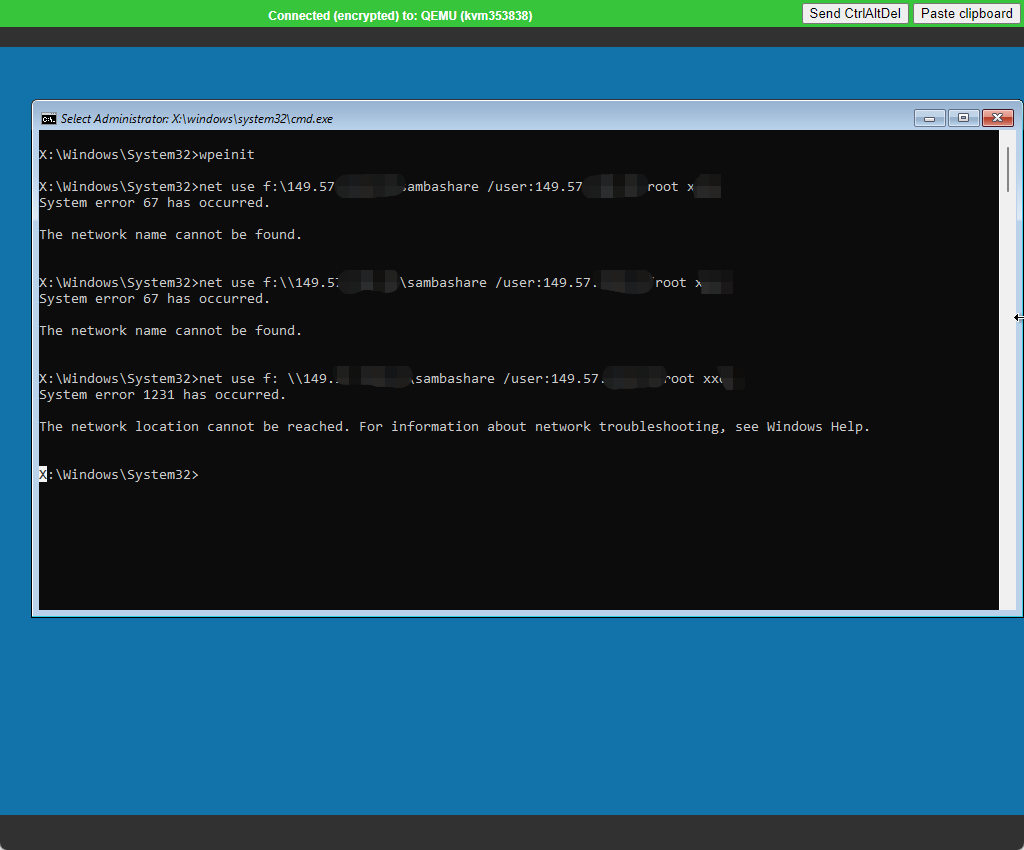Click 'The network location cannot be reached' message
The image size is (1024, 850).
455,427
